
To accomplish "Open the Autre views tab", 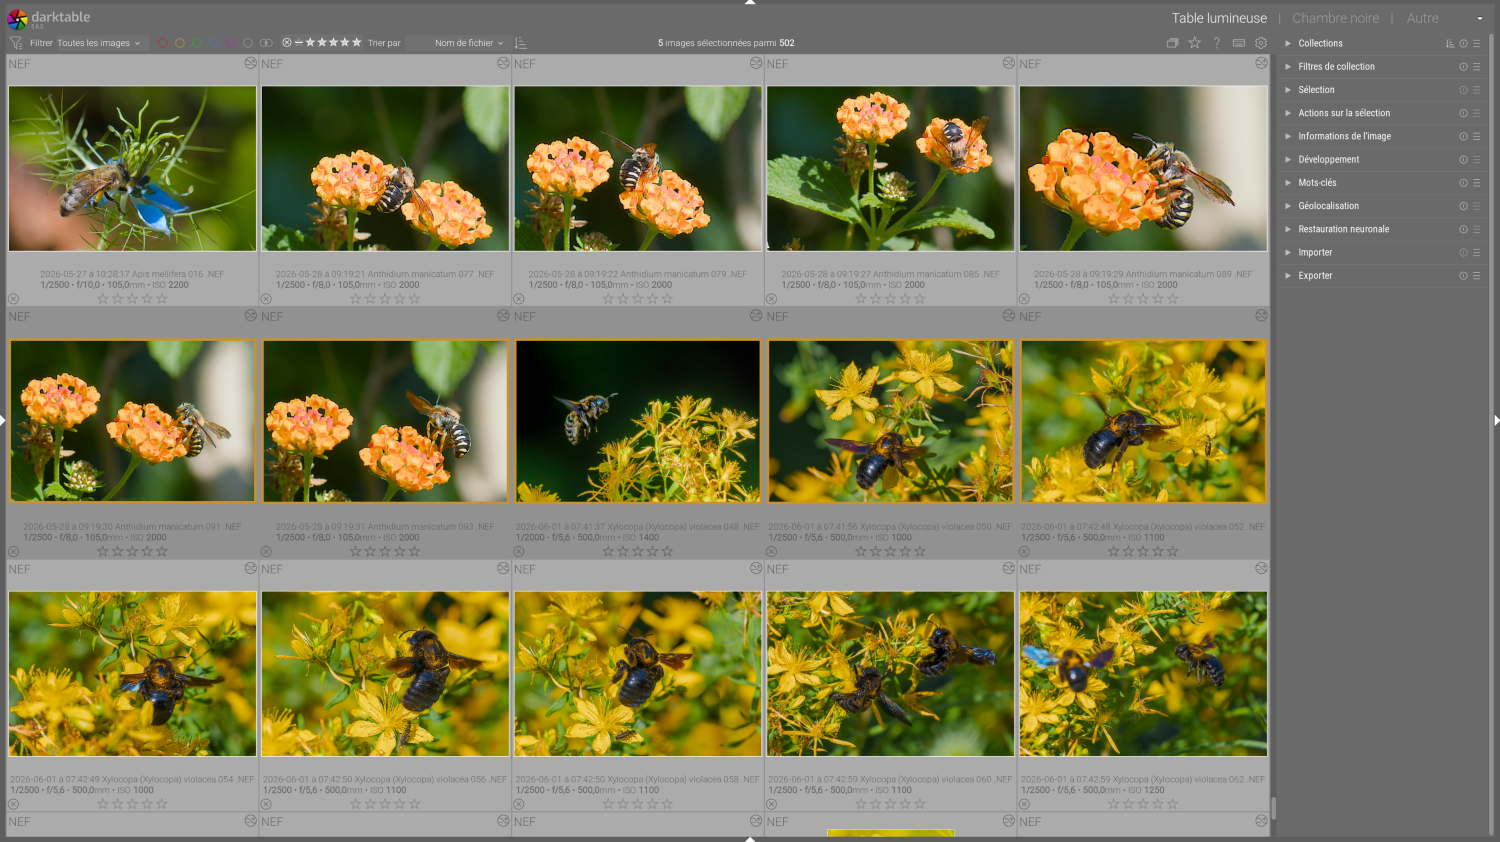I will point(1422,18).
